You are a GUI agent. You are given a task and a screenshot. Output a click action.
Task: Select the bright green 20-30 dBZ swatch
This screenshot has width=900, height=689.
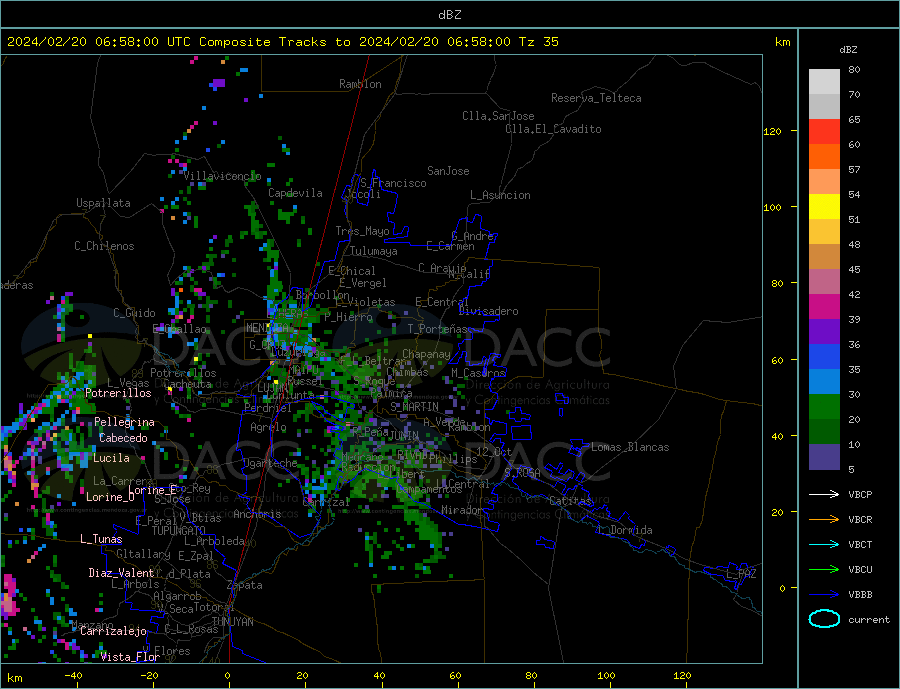(824, 407)
